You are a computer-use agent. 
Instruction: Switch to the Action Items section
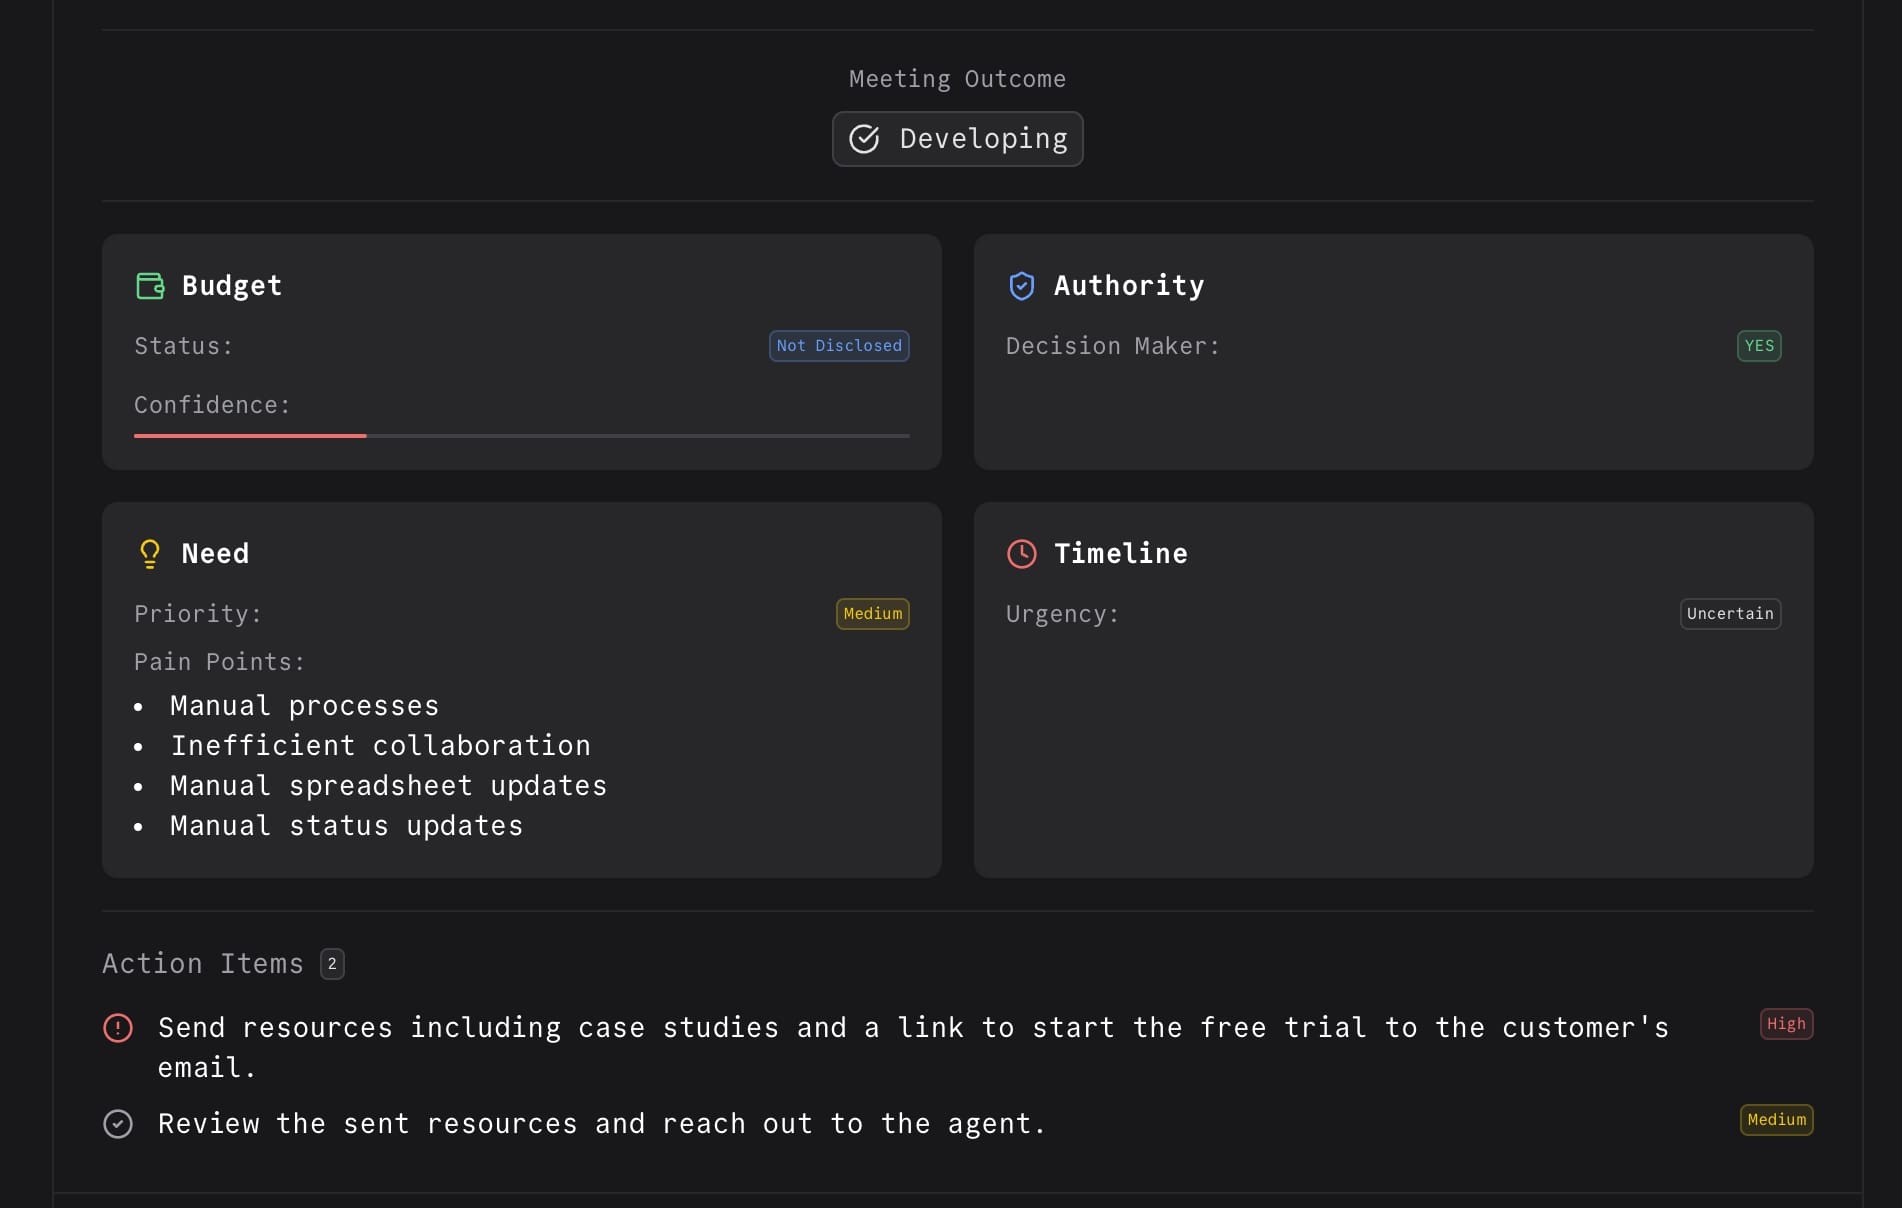pos(202,964)
